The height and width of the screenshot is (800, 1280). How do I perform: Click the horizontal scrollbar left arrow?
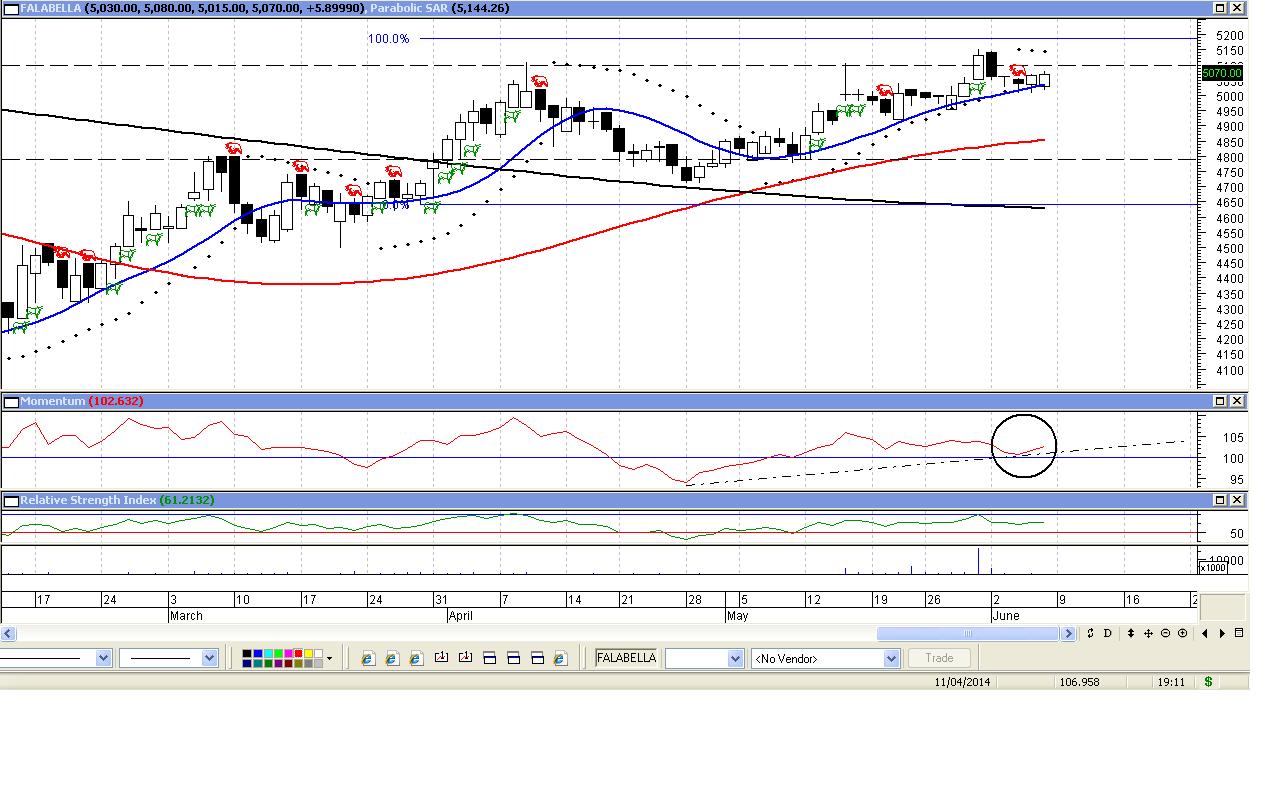tap(8, 633)
